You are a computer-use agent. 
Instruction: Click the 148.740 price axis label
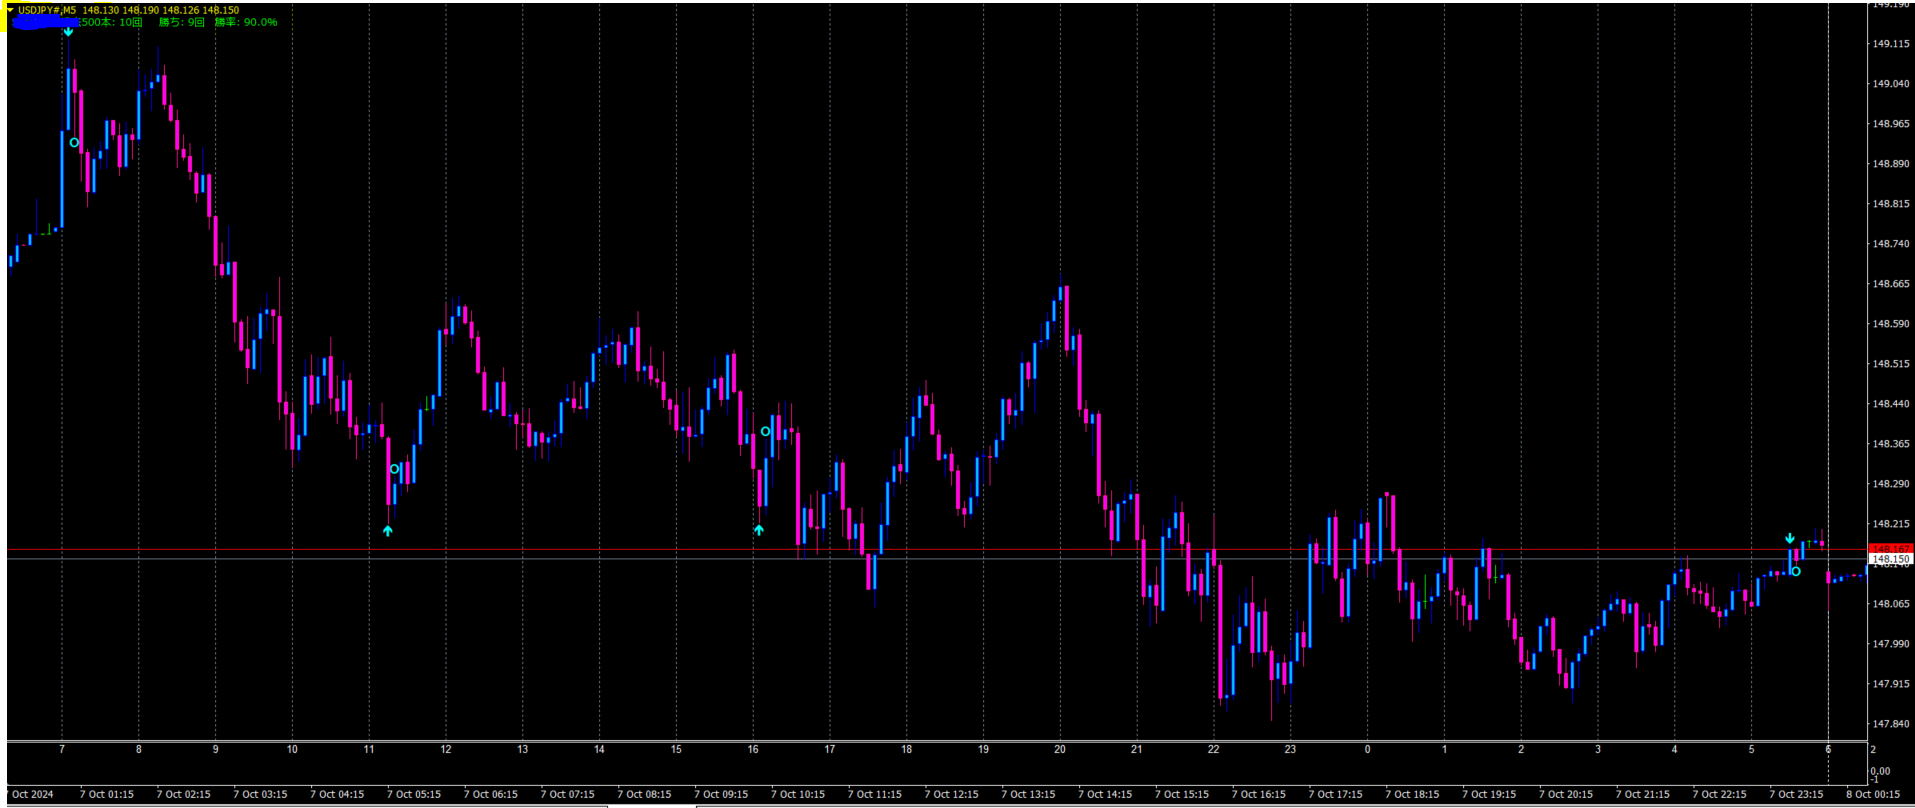click(x=1891, y=244)
